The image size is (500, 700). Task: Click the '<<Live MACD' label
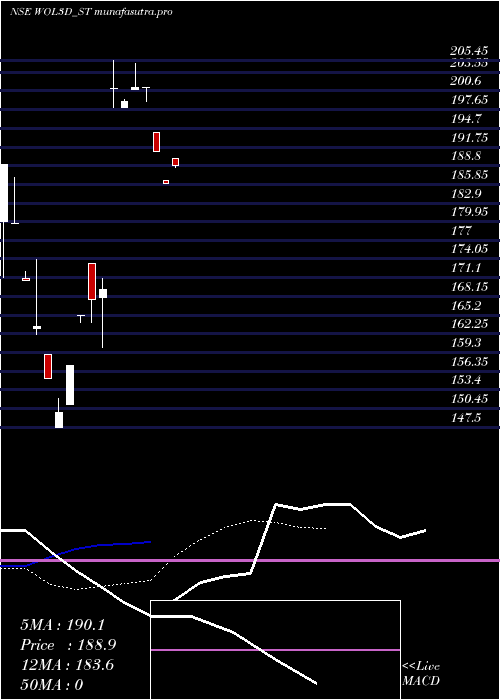coord(421,674)
